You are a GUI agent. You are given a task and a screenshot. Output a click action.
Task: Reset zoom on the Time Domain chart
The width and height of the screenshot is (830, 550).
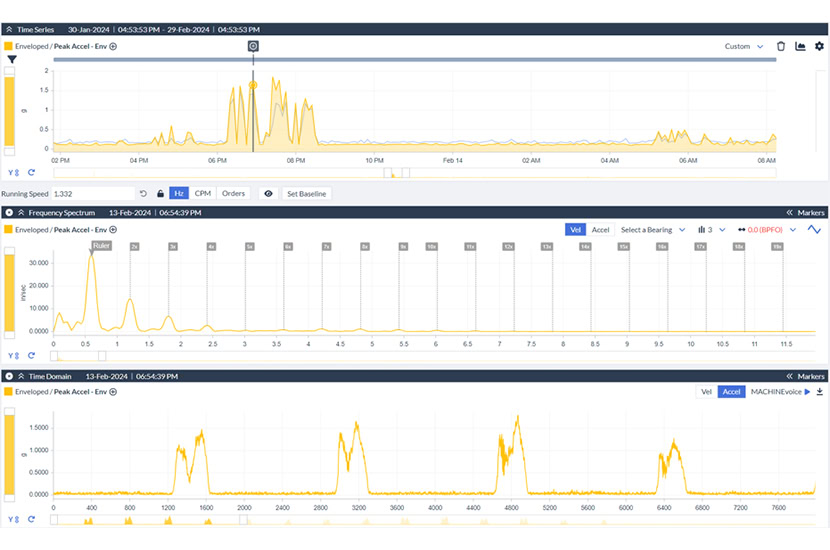click(x=31, y=520)
